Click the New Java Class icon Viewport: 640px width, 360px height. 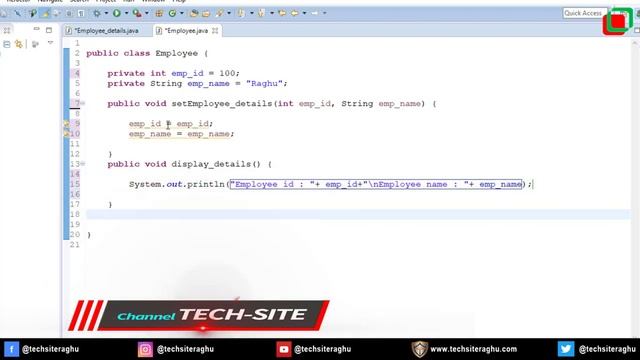coord(173,13)
